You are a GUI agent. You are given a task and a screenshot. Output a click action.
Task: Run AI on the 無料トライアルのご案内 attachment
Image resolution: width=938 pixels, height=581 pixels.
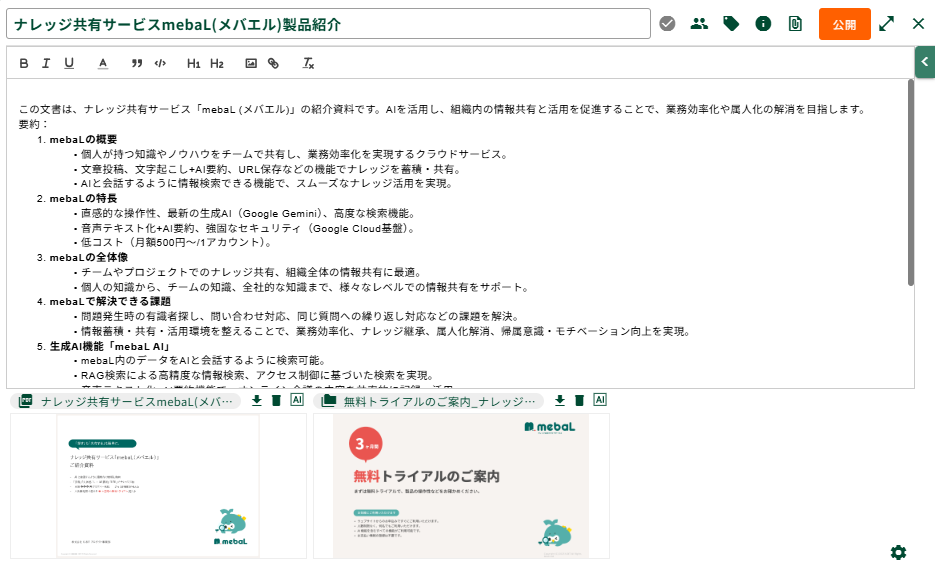tap(600, 400)
